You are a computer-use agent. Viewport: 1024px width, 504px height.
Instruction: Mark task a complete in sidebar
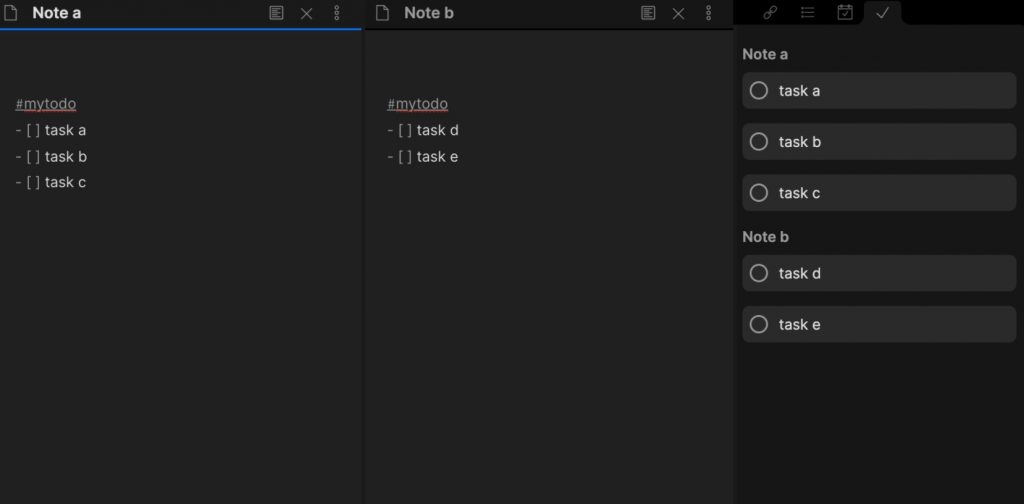click(758, 90)
